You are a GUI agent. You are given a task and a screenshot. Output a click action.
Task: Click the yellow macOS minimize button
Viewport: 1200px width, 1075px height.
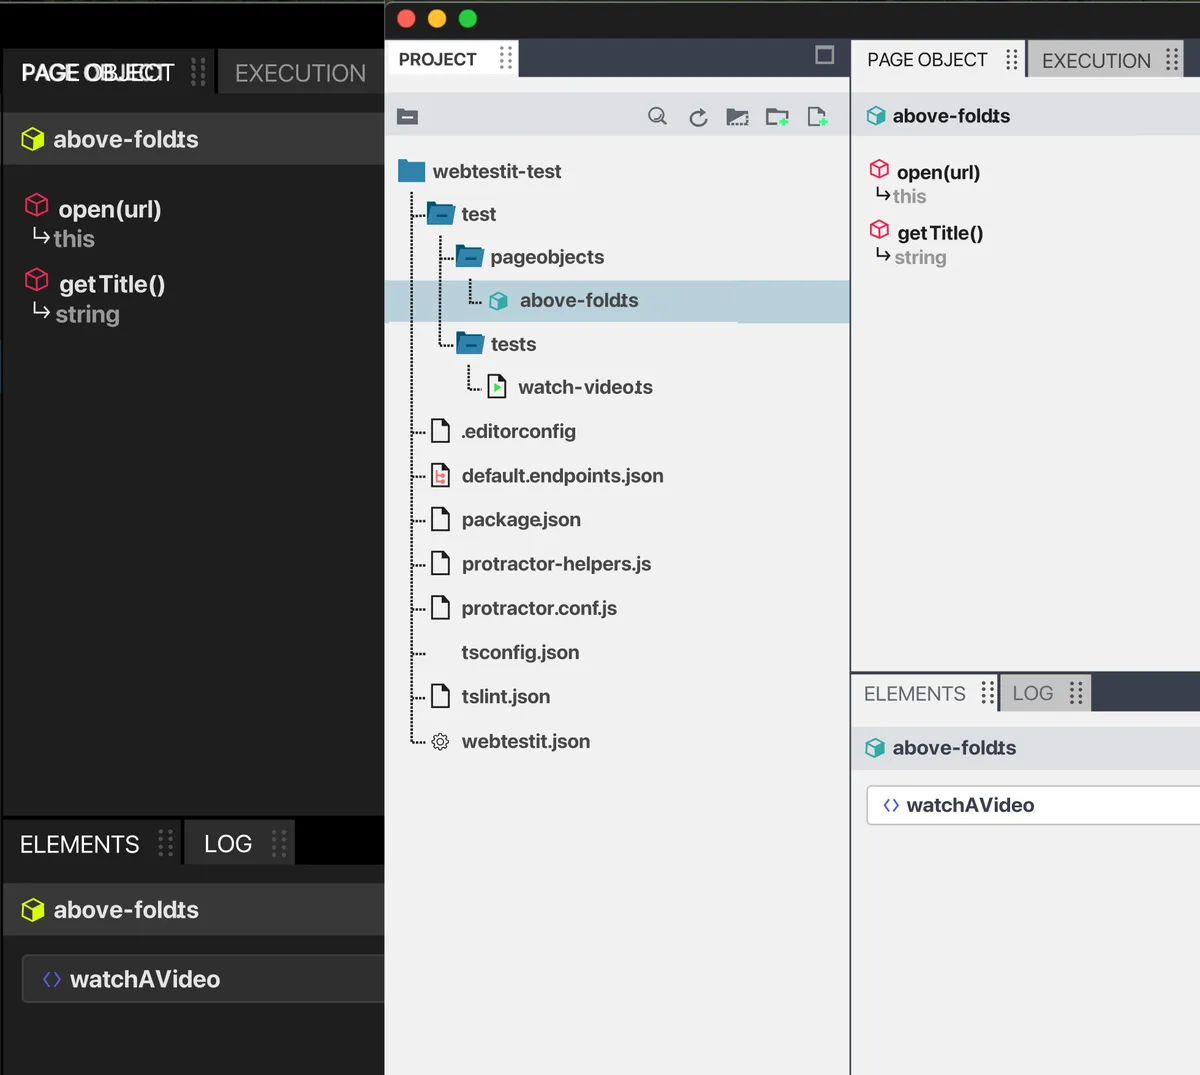click(x=437, y=18)
